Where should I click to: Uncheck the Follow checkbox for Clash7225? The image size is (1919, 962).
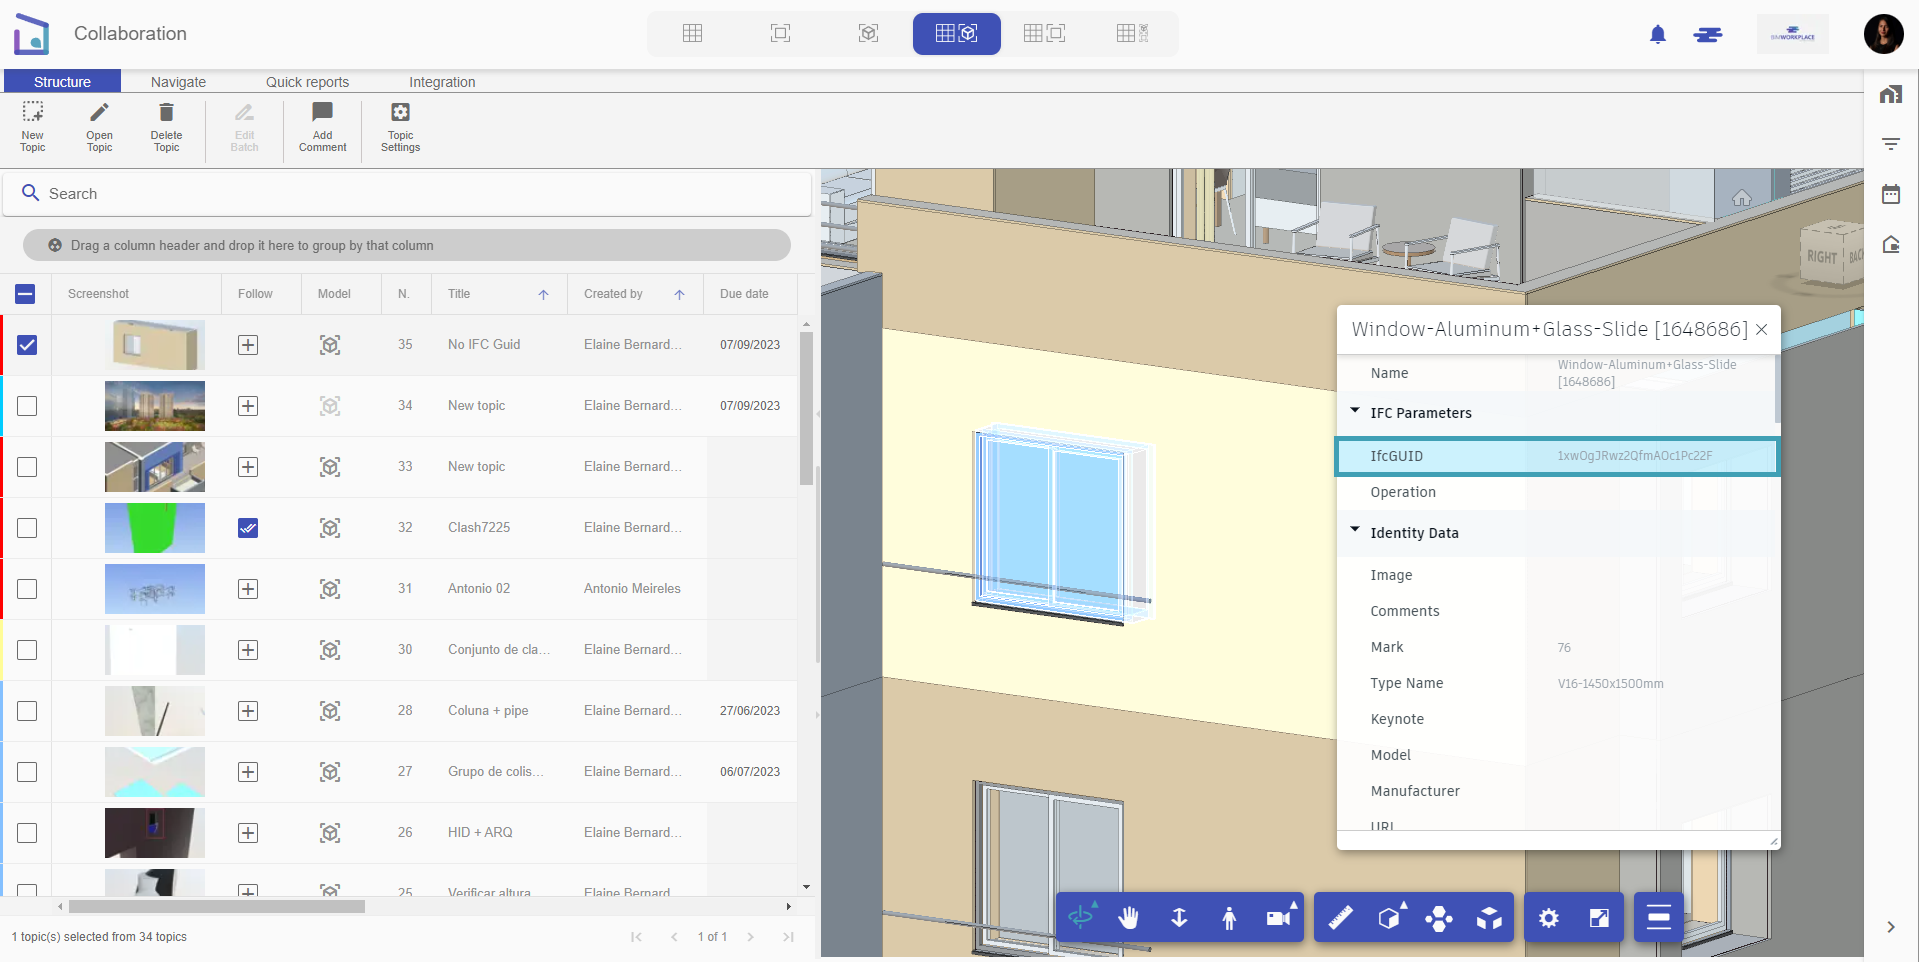(x=247, y=528)
